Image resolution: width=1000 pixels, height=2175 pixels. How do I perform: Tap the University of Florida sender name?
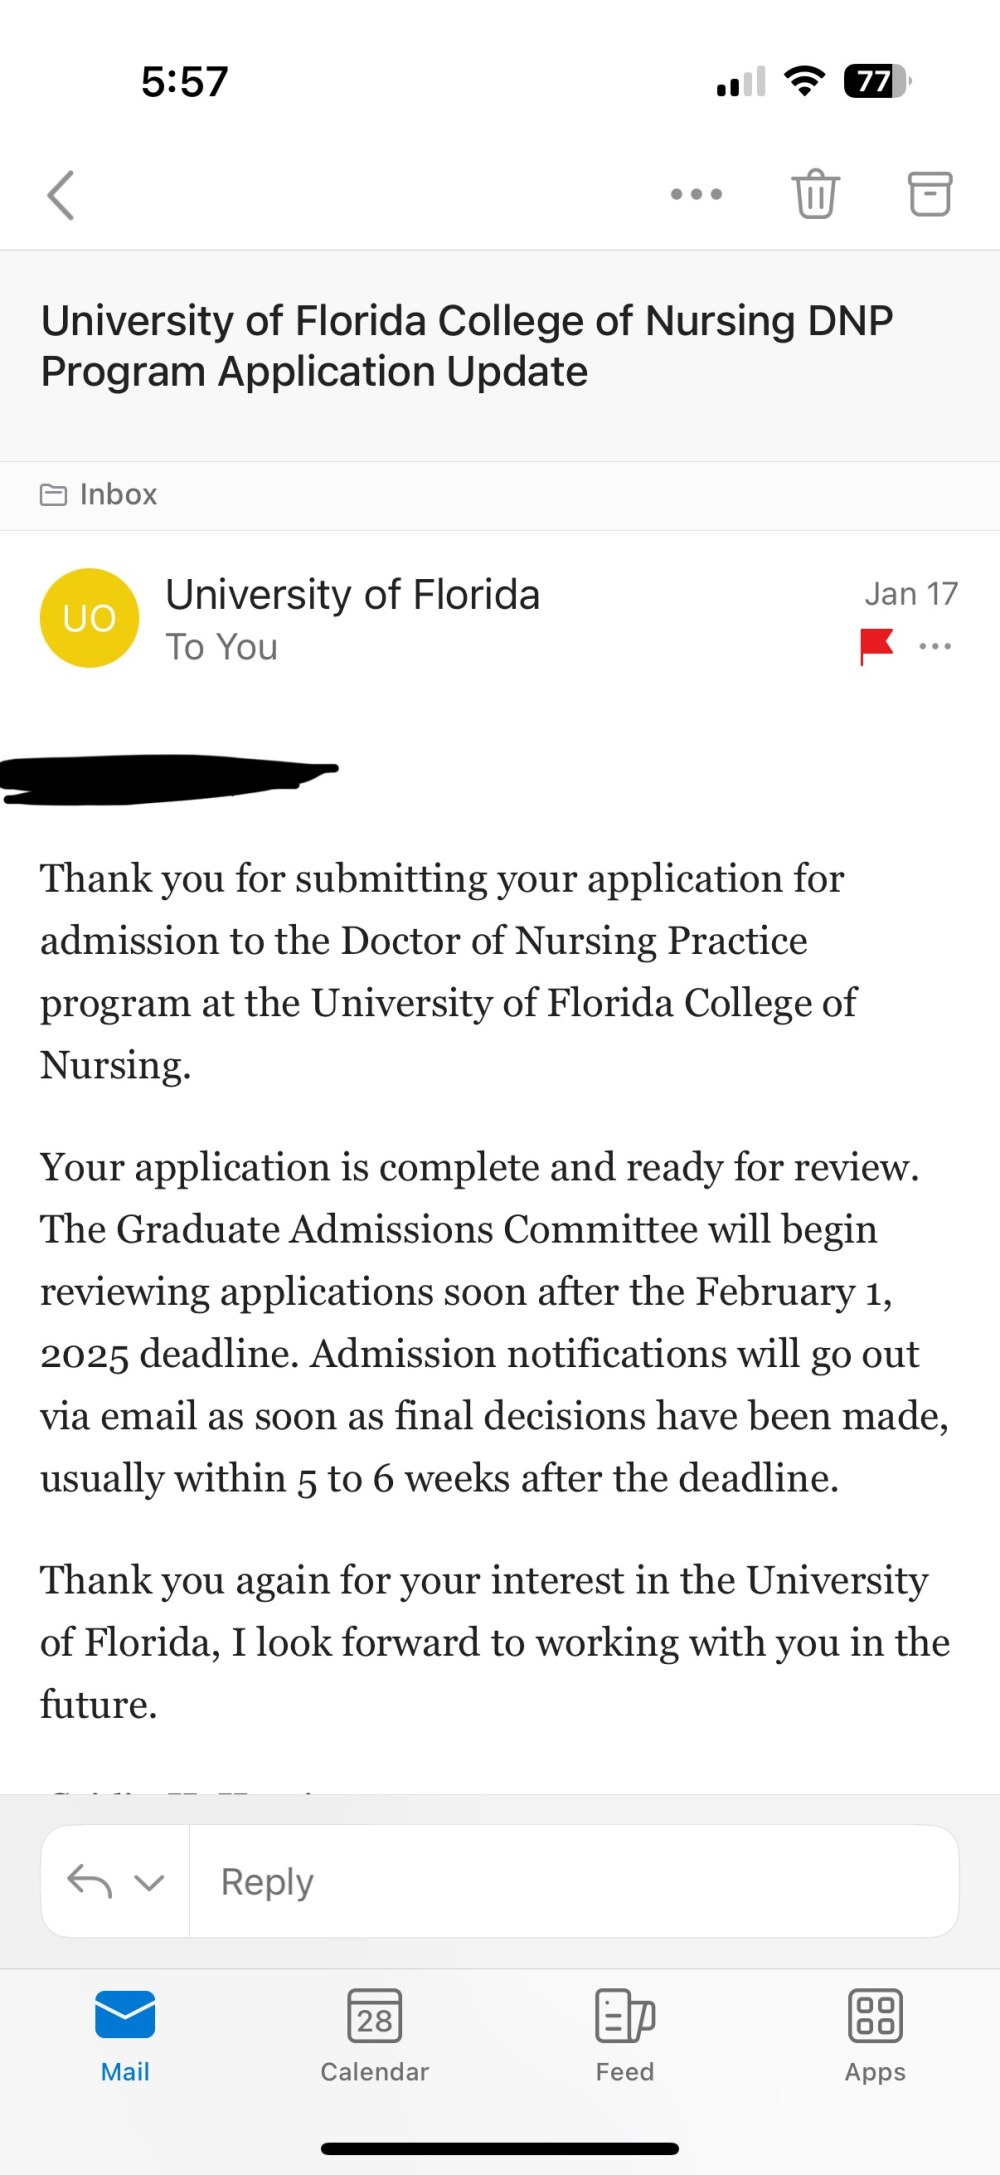353,594
